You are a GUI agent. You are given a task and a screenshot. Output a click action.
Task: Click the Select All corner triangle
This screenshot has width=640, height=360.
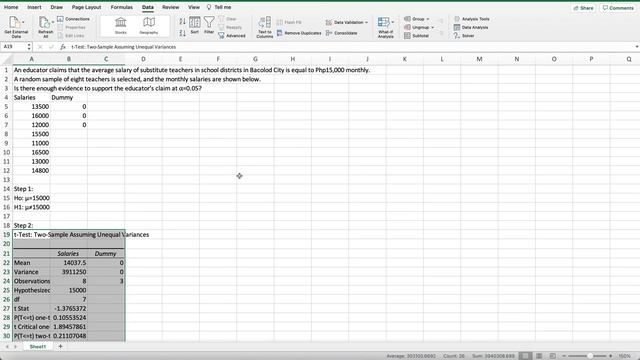click(7, 60)
